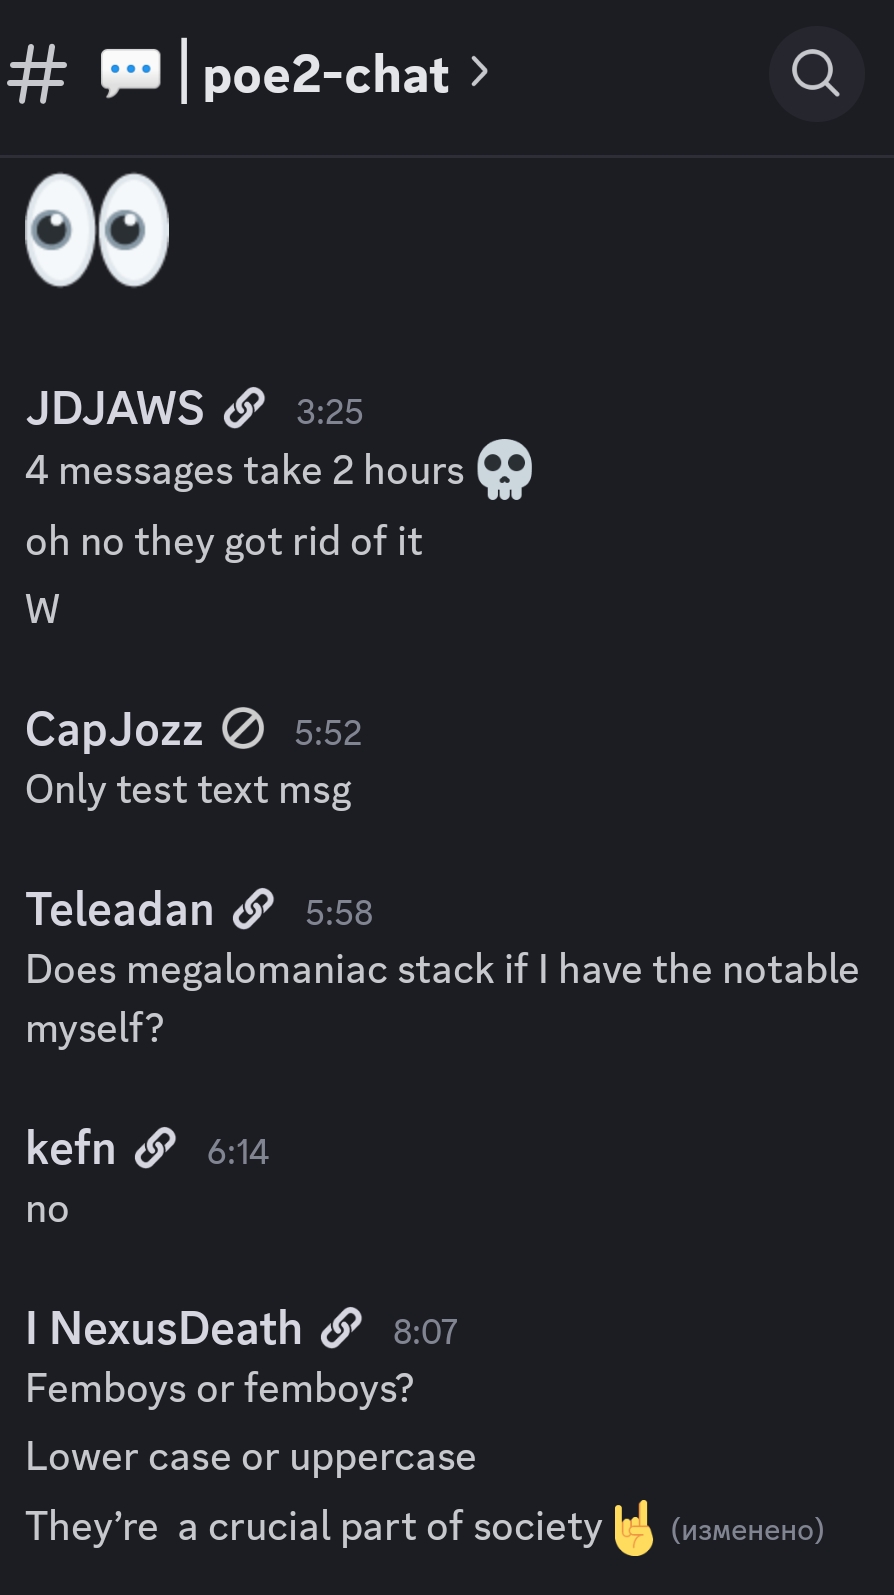The width and height of the screenshot is (894, 1595).
Task: Tap the I NexusDeath username
Action: [164, 1328]
